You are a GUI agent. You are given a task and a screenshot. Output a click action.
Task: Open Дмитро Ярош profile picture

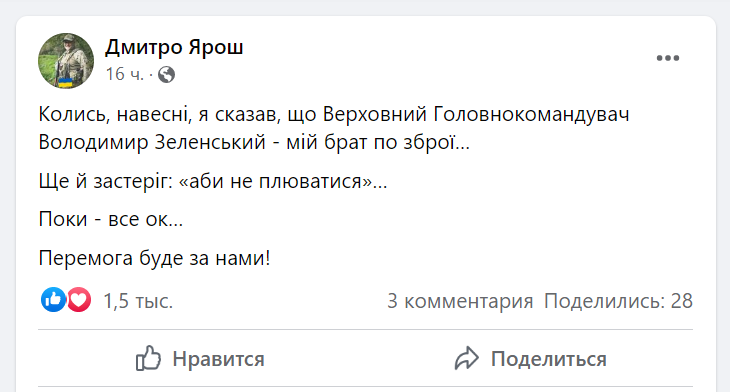tap(66, 61)
